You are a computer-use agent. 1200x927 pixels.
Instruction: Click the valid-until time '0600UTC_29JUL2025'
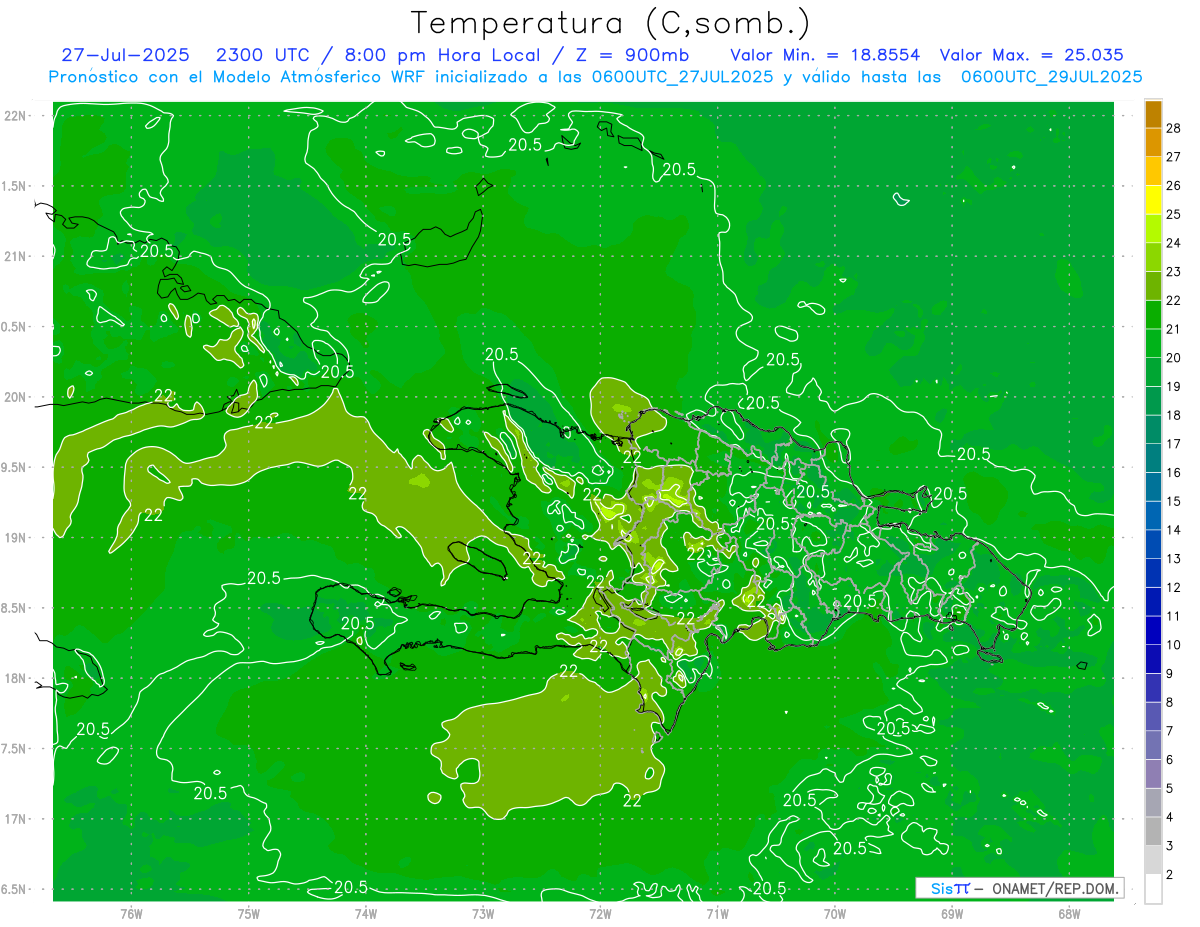click(x=1051, y=77)
